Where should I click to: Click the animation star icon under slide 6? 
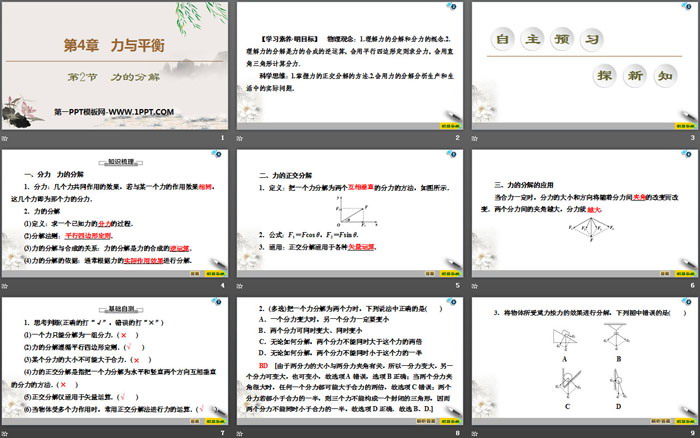pyautogui.click(x=475, y=286)
